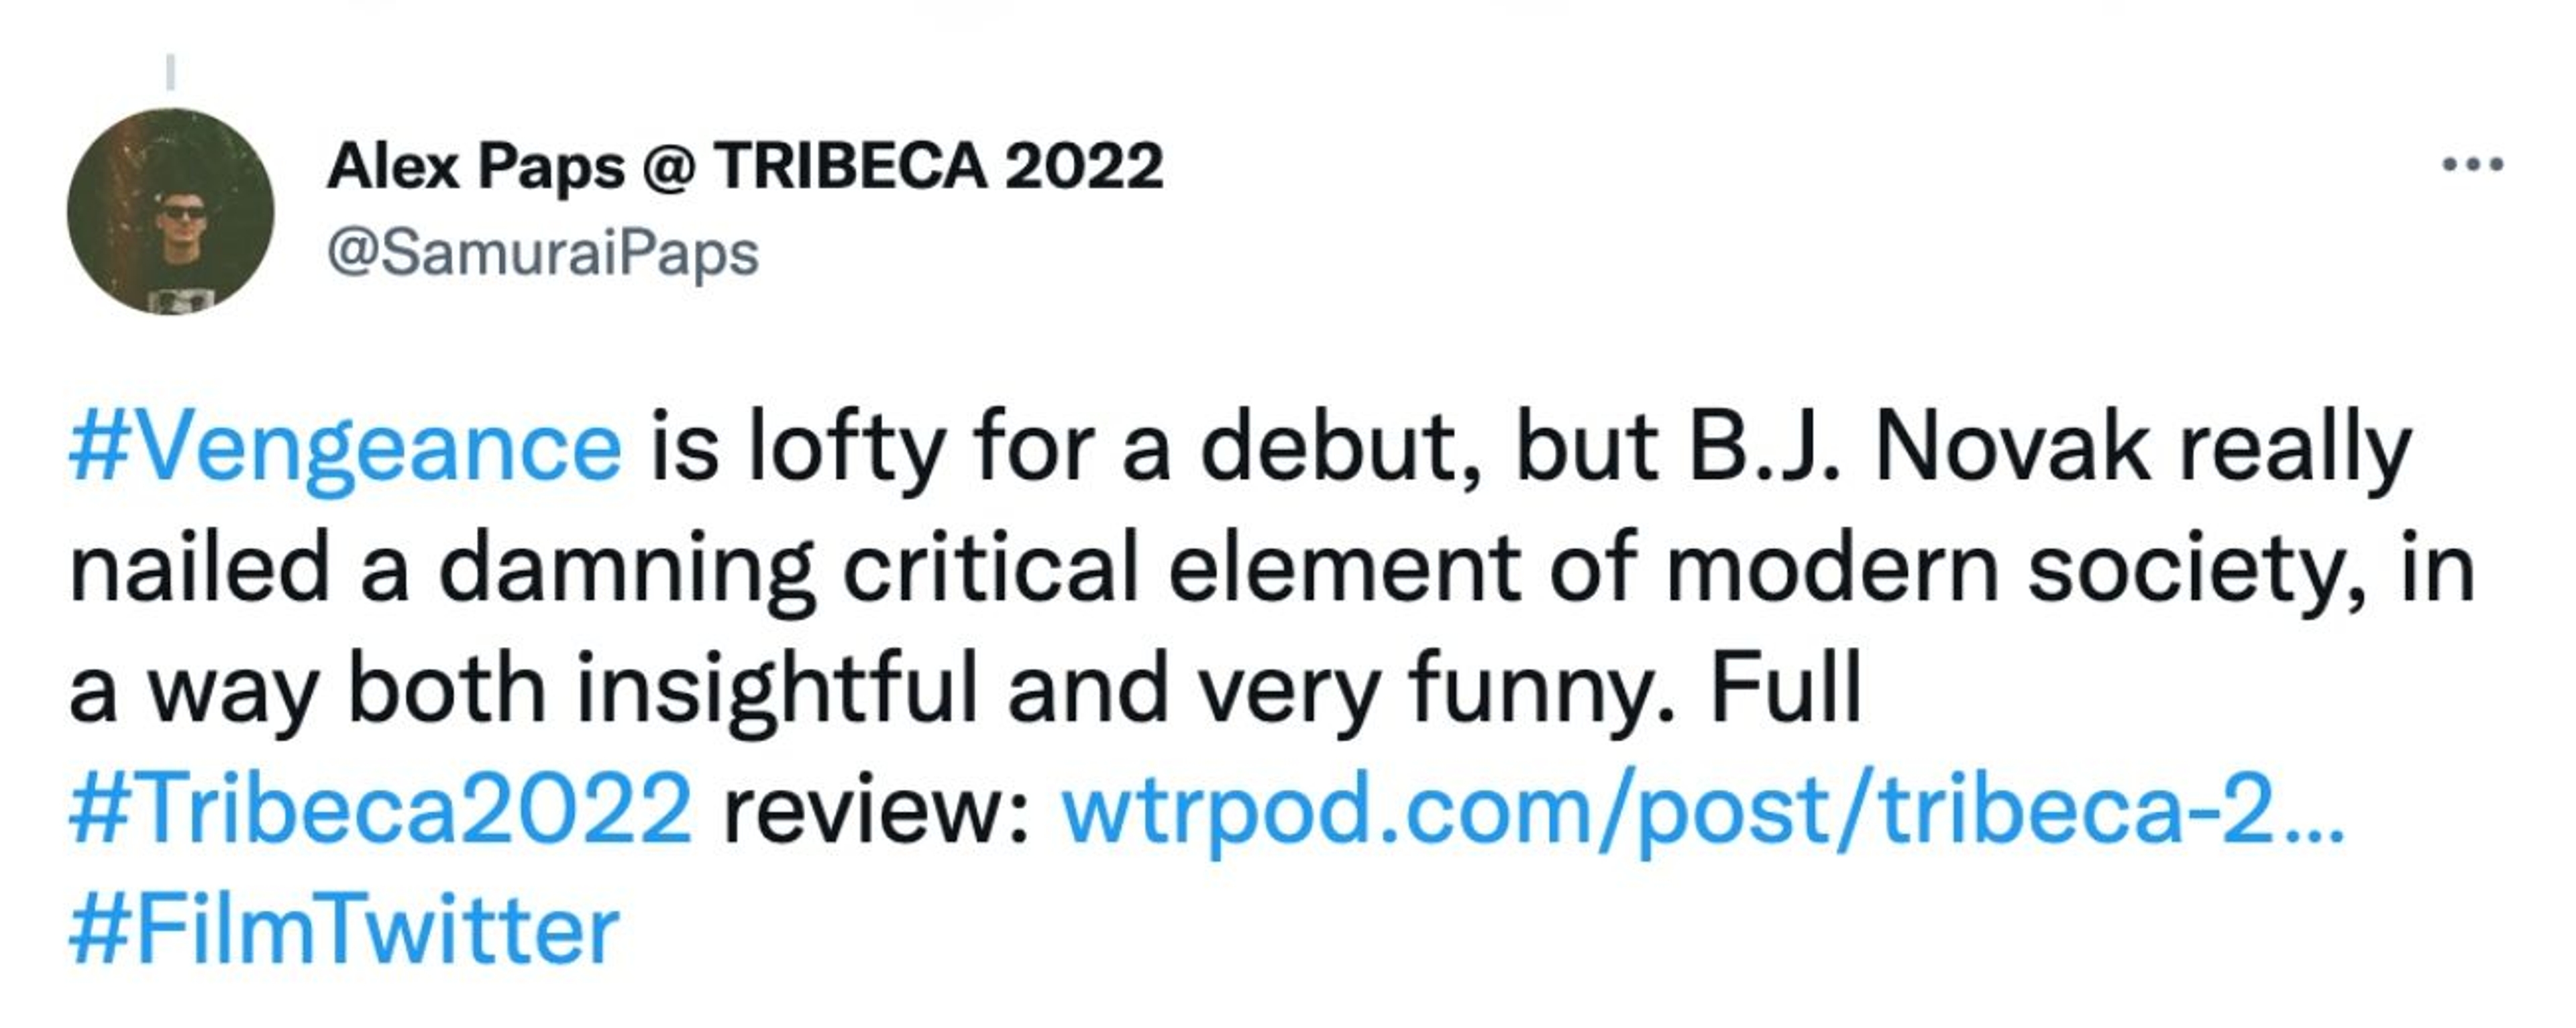
Task: Click the @SamuraiPaps handle
Action: point(542,253)
